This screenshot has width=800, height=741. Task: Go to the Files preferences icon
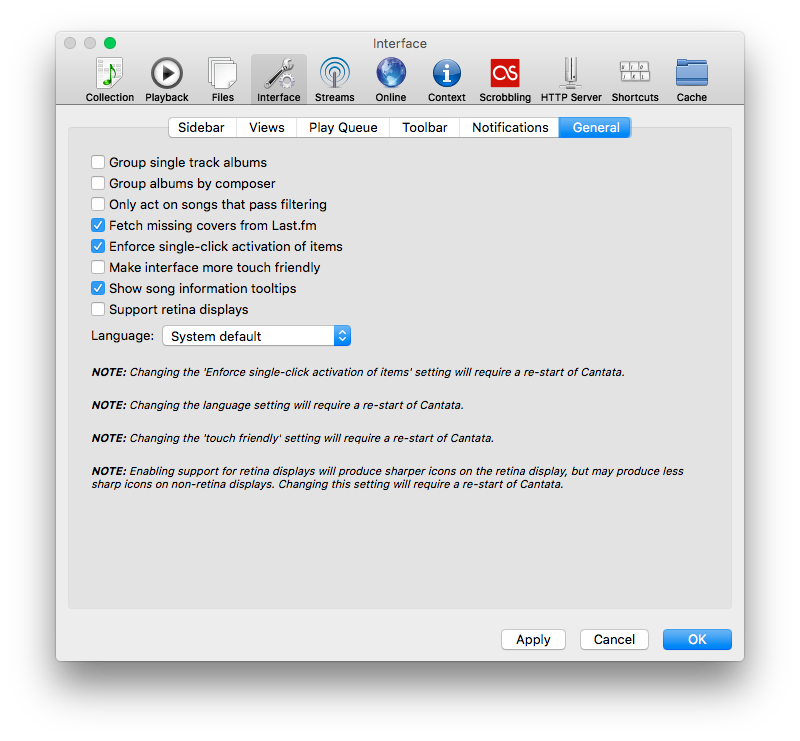click(222, 79)
